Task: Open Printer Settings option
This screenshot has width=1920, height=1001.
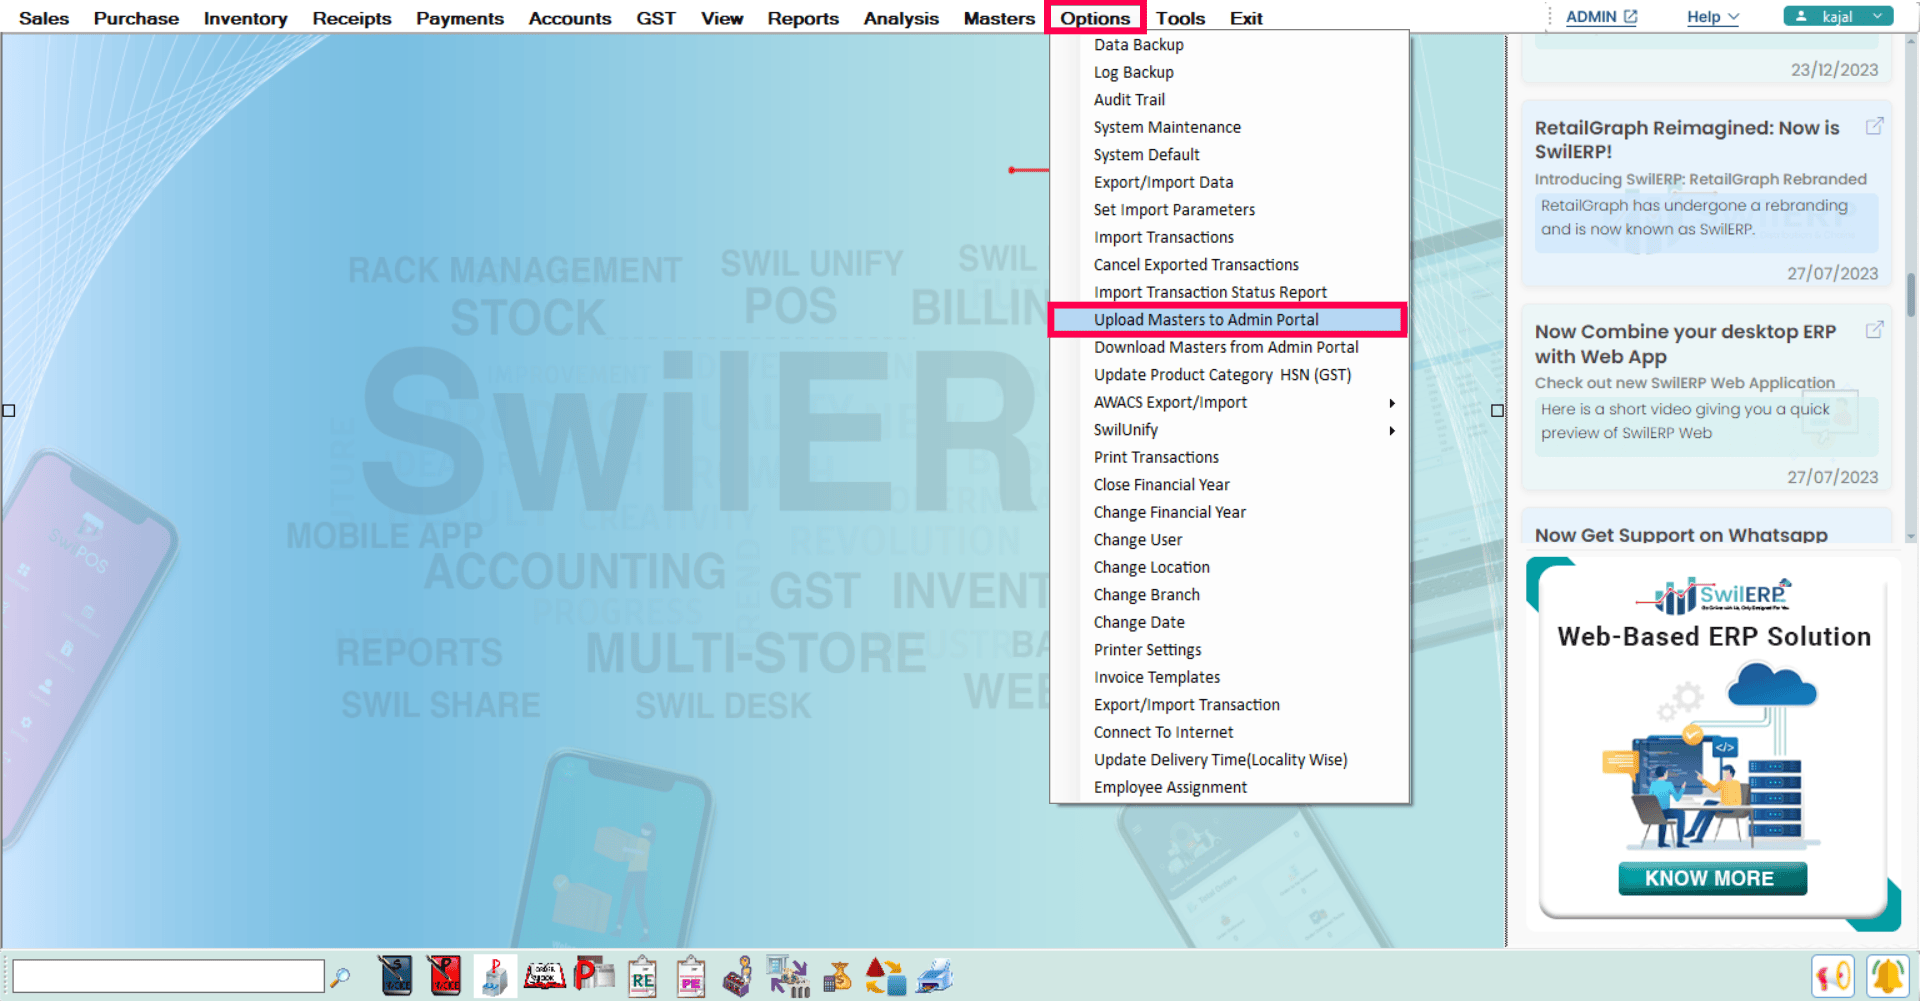Action: 1229,650
